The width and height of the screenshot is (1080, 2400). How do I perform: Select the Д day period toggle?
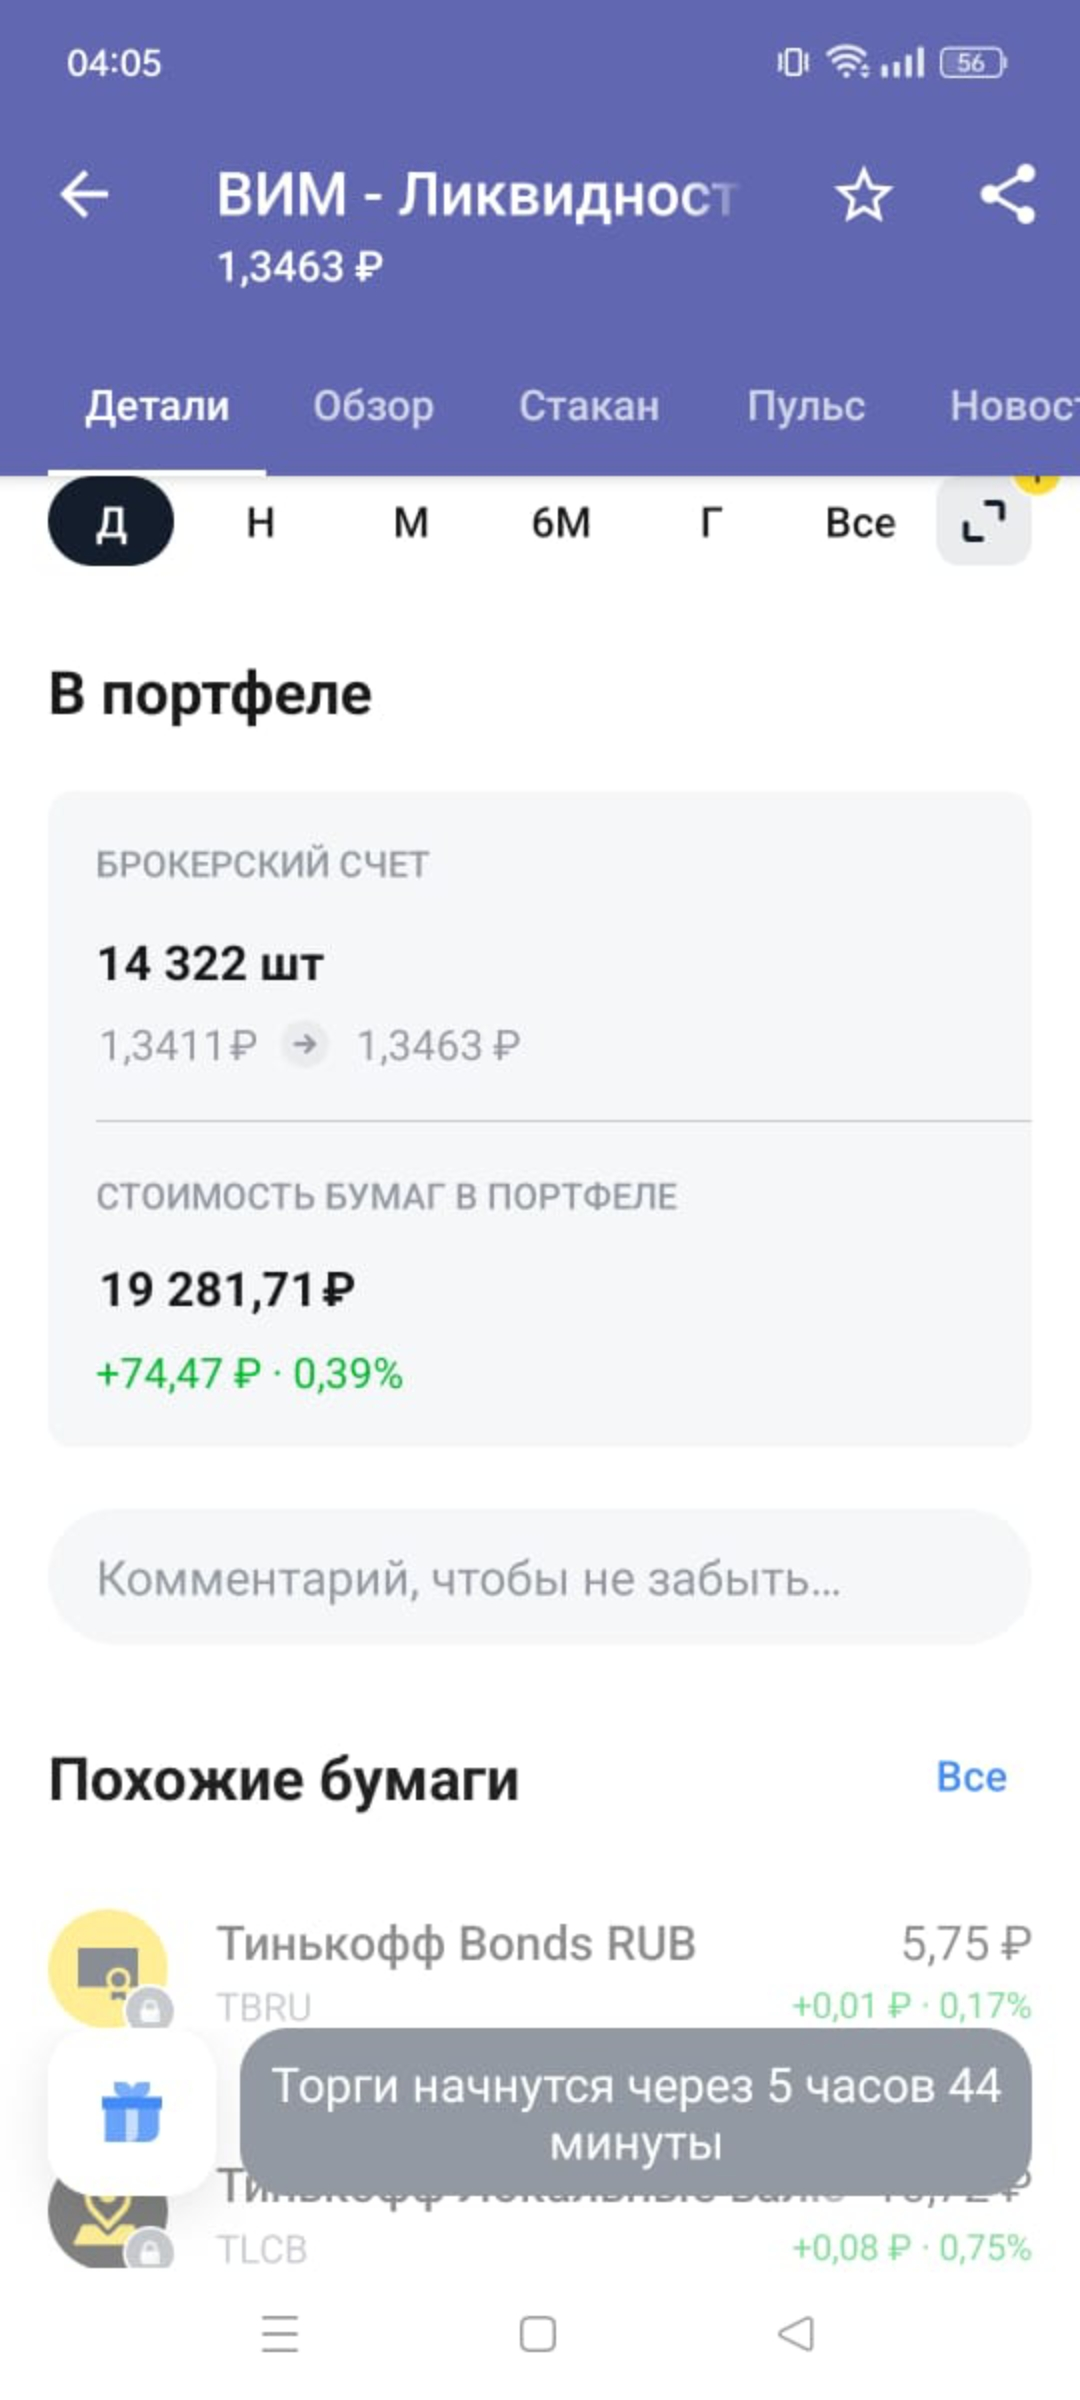111,522
